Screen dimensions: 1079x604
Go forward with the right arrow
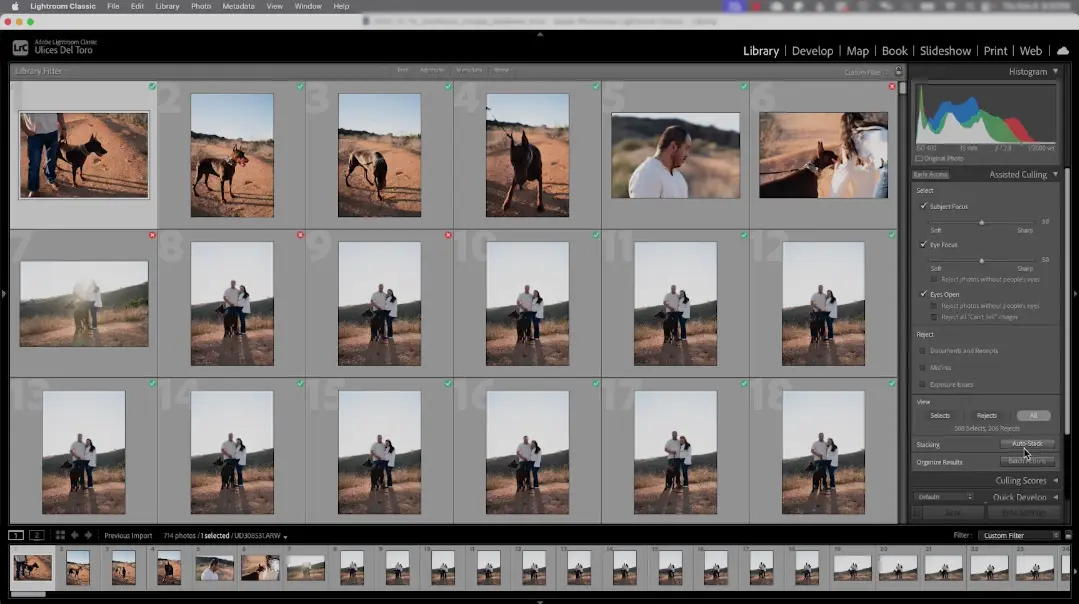[x=88, y=535]
